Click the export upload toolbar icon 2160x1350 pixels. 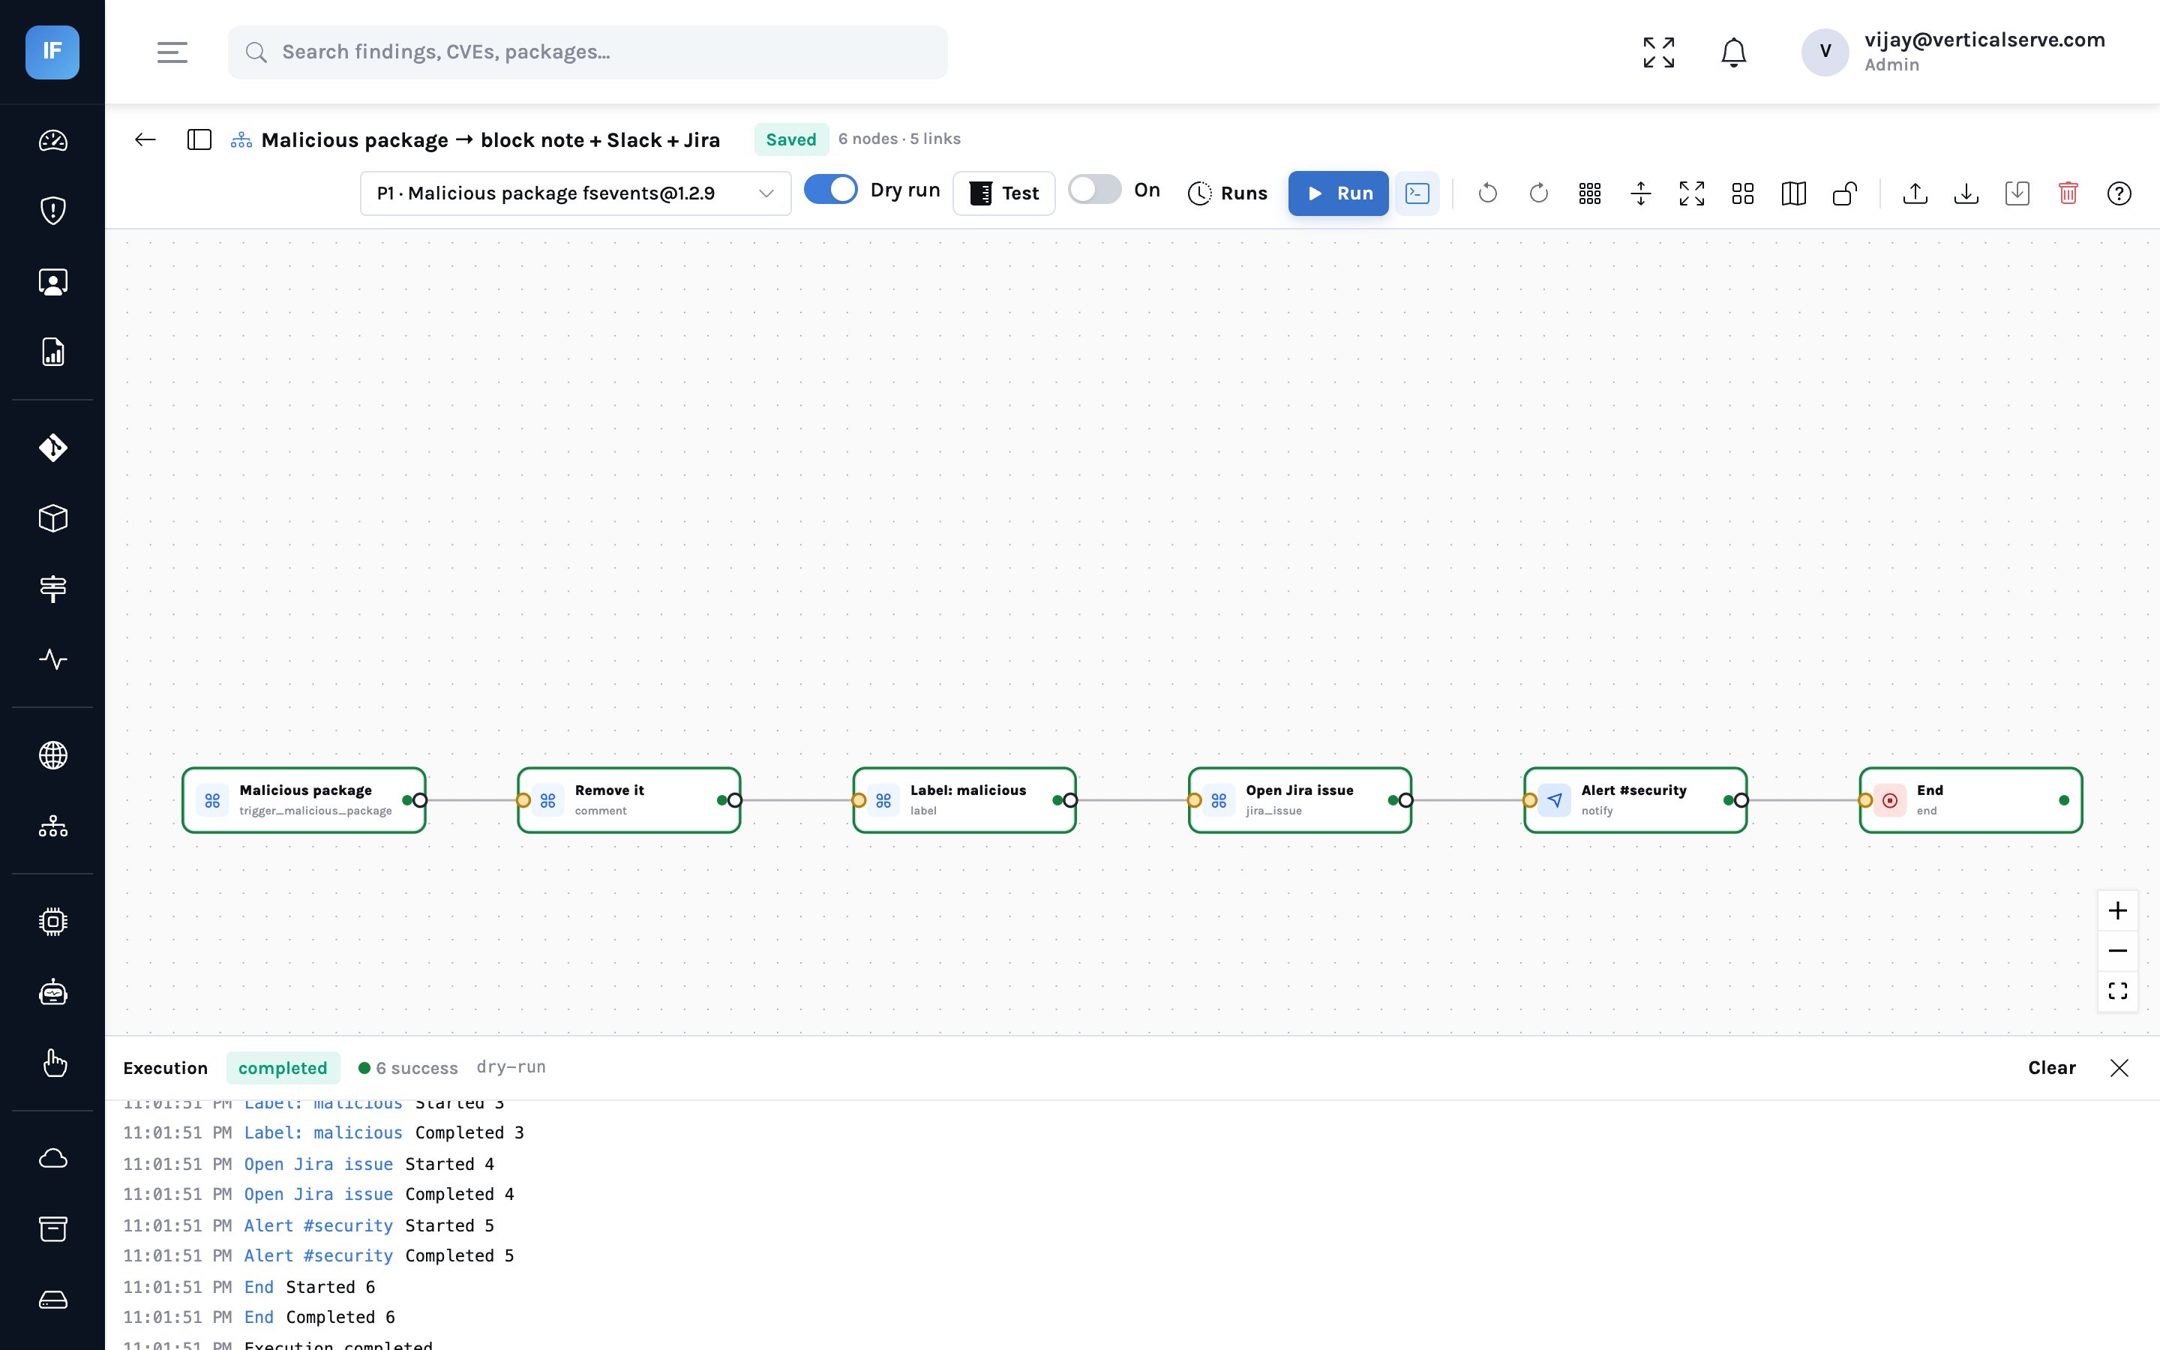[1915, 193]
